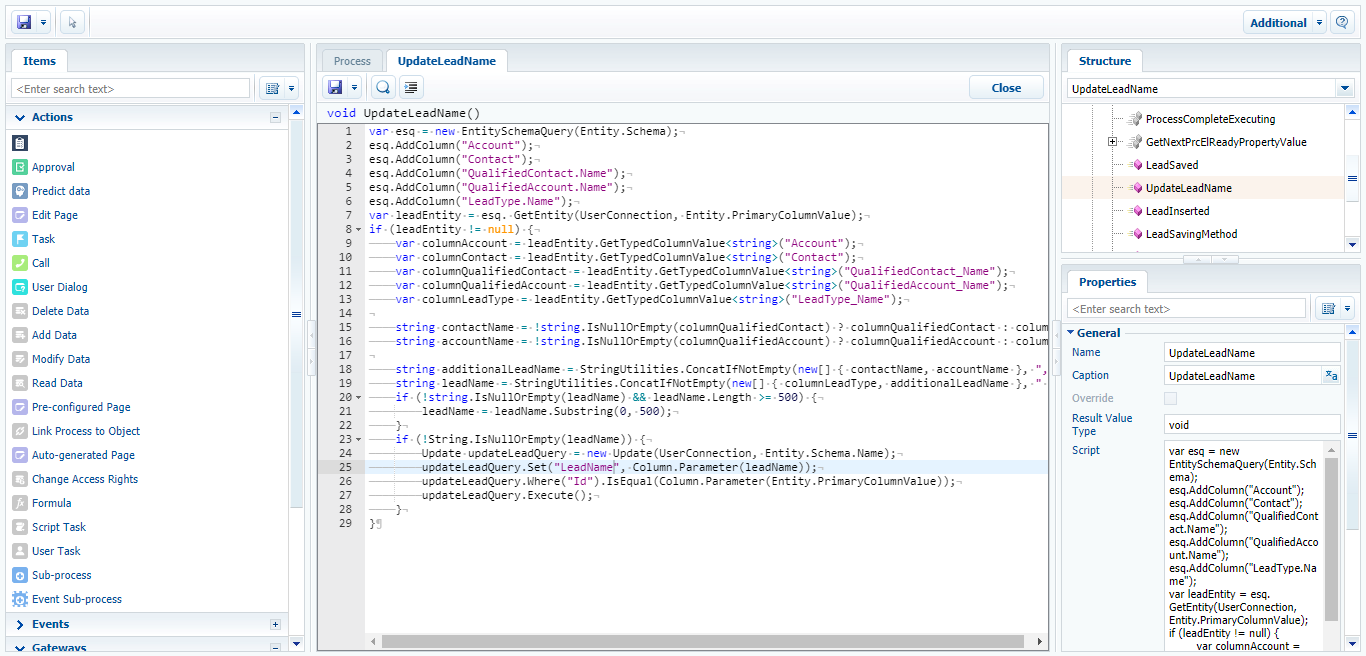Collapse the General section in Properties
Image resolution: width=1366 pixels, height=656 pixels.
[x=1070, y=332]
